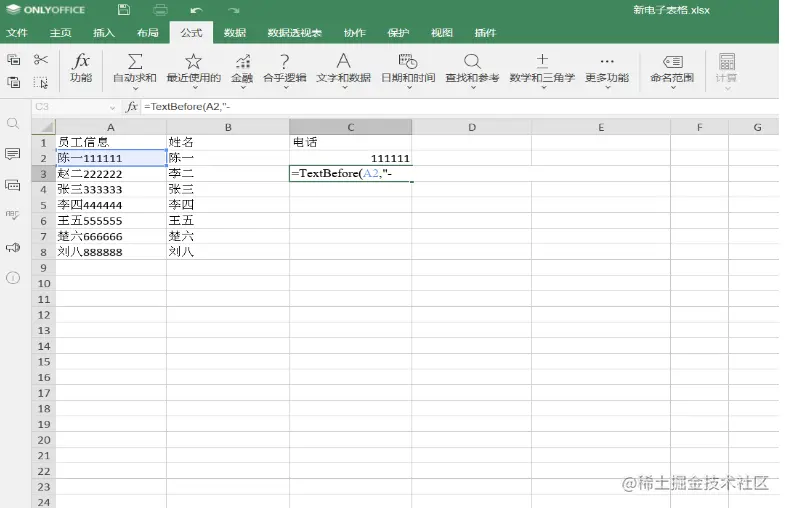Image resolution: width=785 pixels, height=508 pixels.
Task: Select column D header
Action: pyautogui.click(x=472, y=127)
